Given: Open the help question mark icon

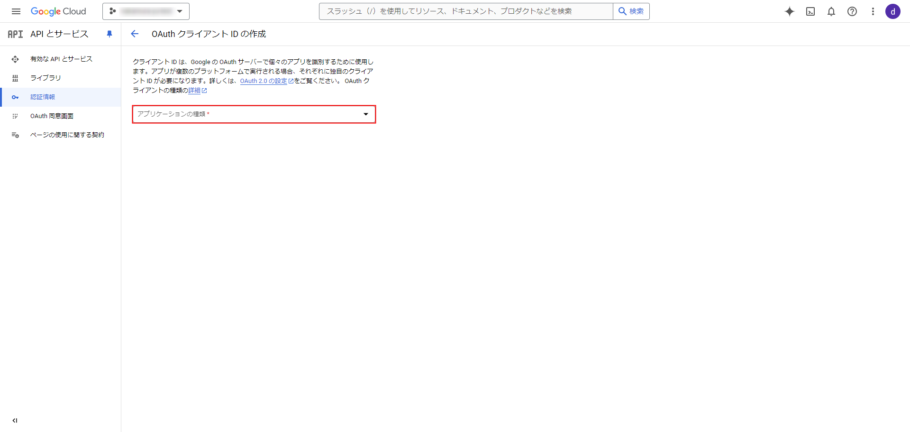Looking at the screenshot, I should 852,11.
